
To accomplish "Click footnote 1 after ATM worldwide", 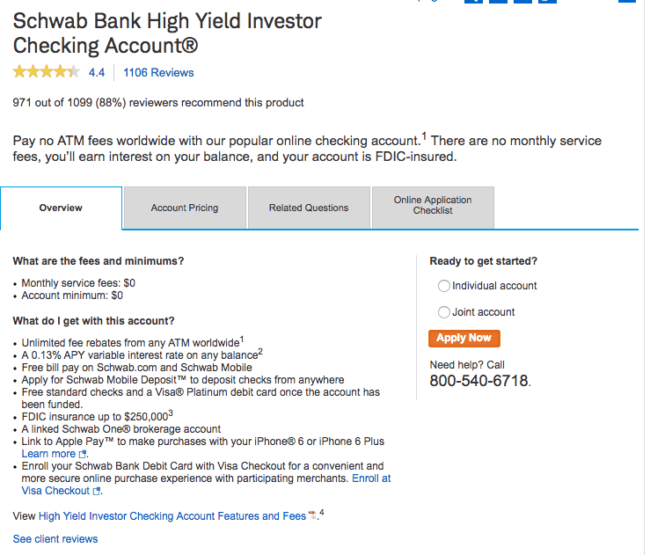I will coord(242,339).
